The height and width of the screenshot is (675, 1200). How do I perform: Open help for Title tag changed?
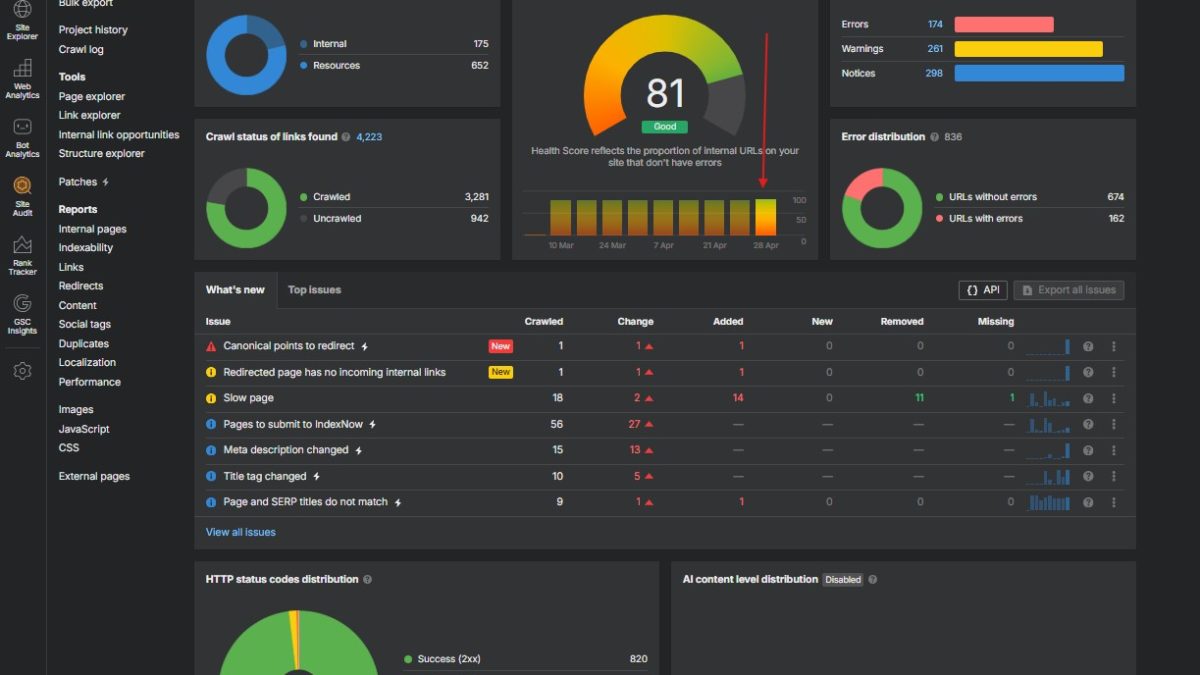[x=1088, y=476]
